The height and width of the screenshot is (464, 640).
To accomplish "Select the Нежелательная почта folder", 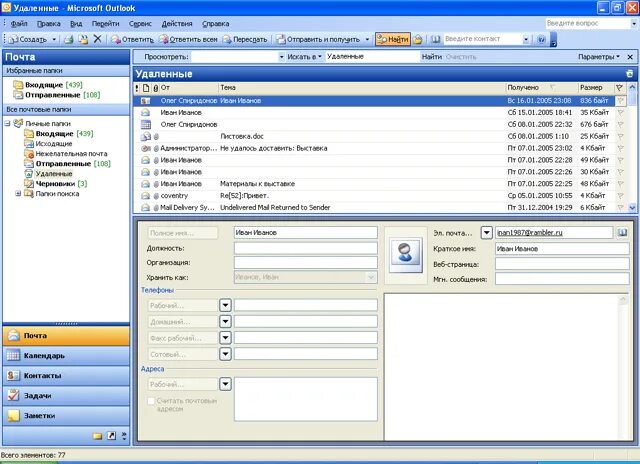I will tap(71, 154).
